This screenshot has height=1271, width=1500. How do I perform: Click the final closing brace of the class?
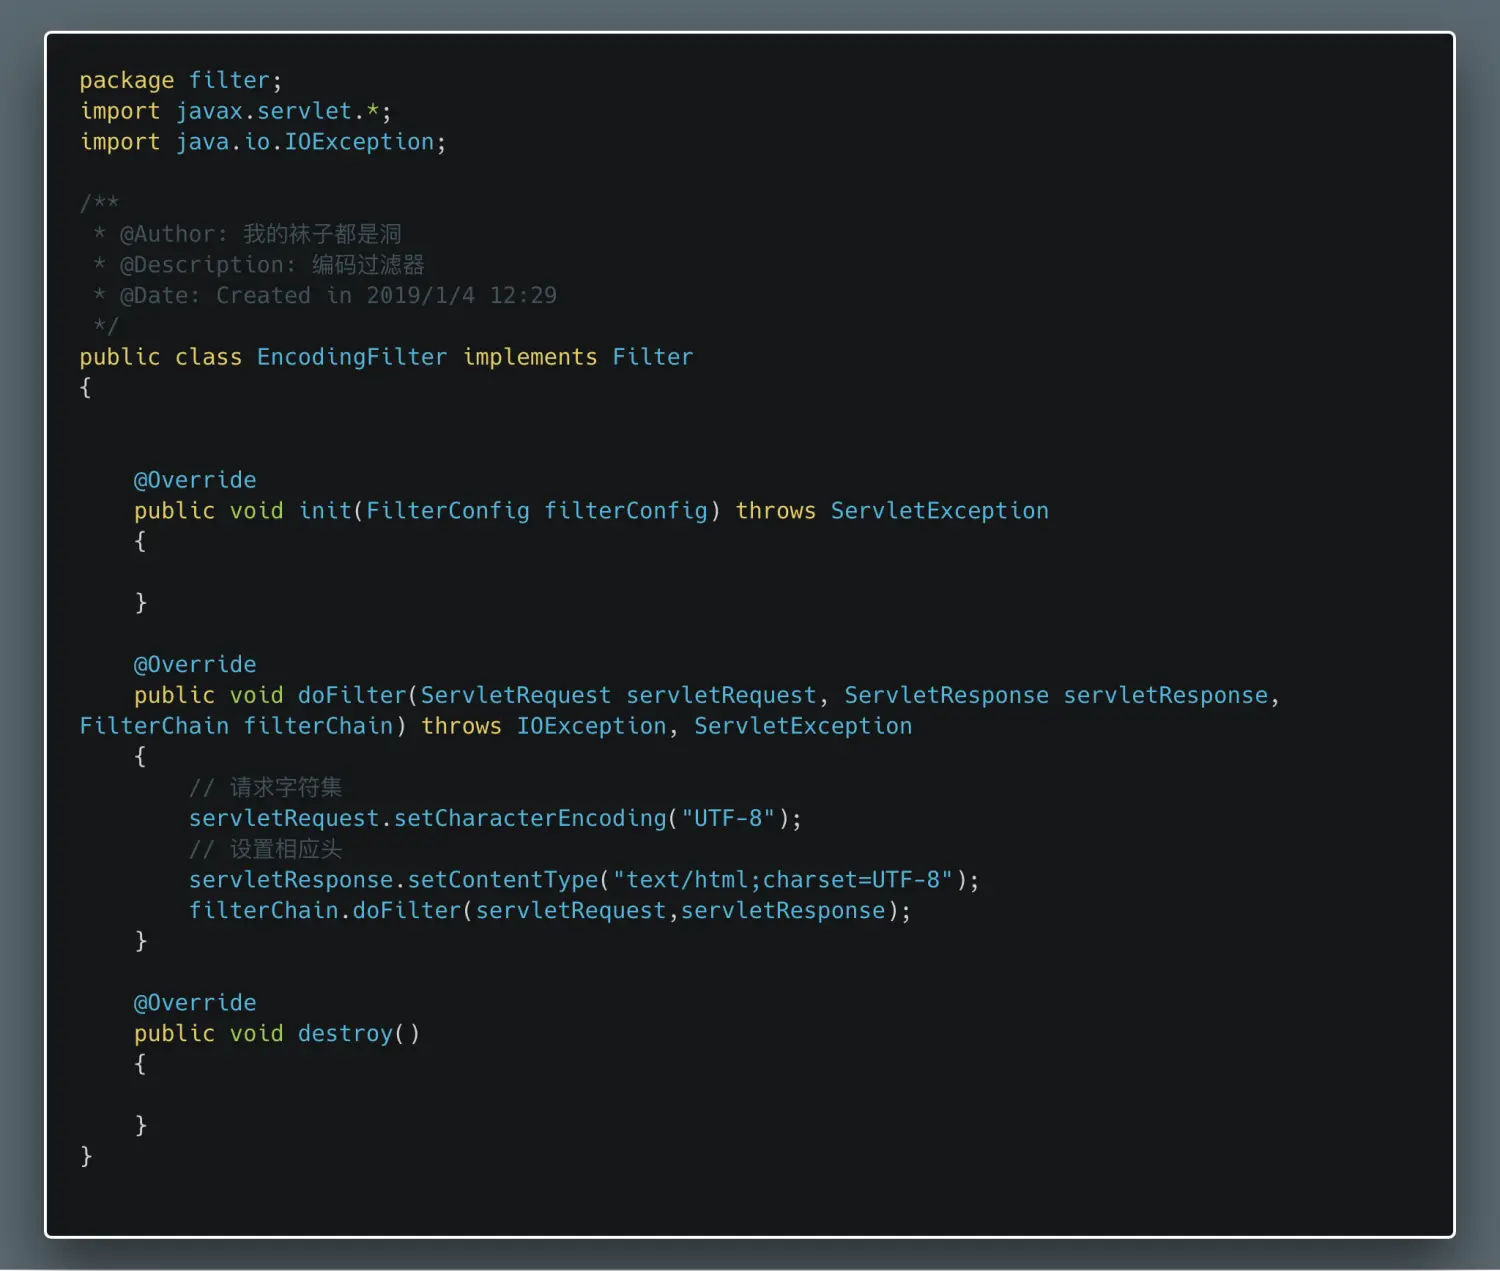point(86,1157)
